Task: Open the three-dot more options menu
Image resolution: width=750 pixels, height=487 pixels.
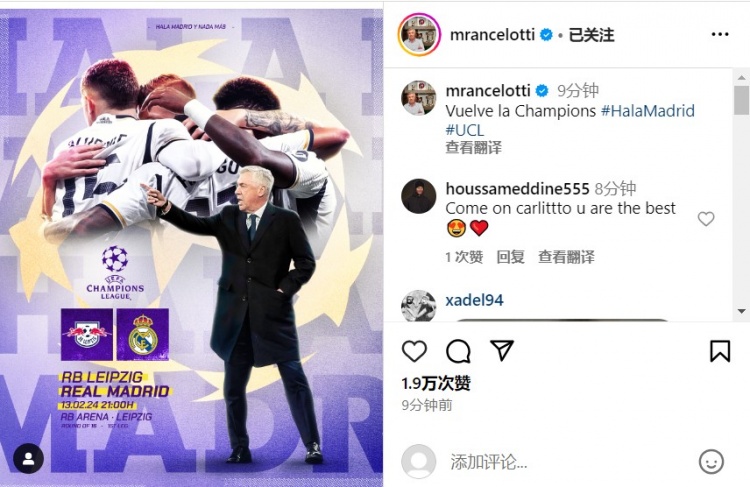Action: click(720, 34)
